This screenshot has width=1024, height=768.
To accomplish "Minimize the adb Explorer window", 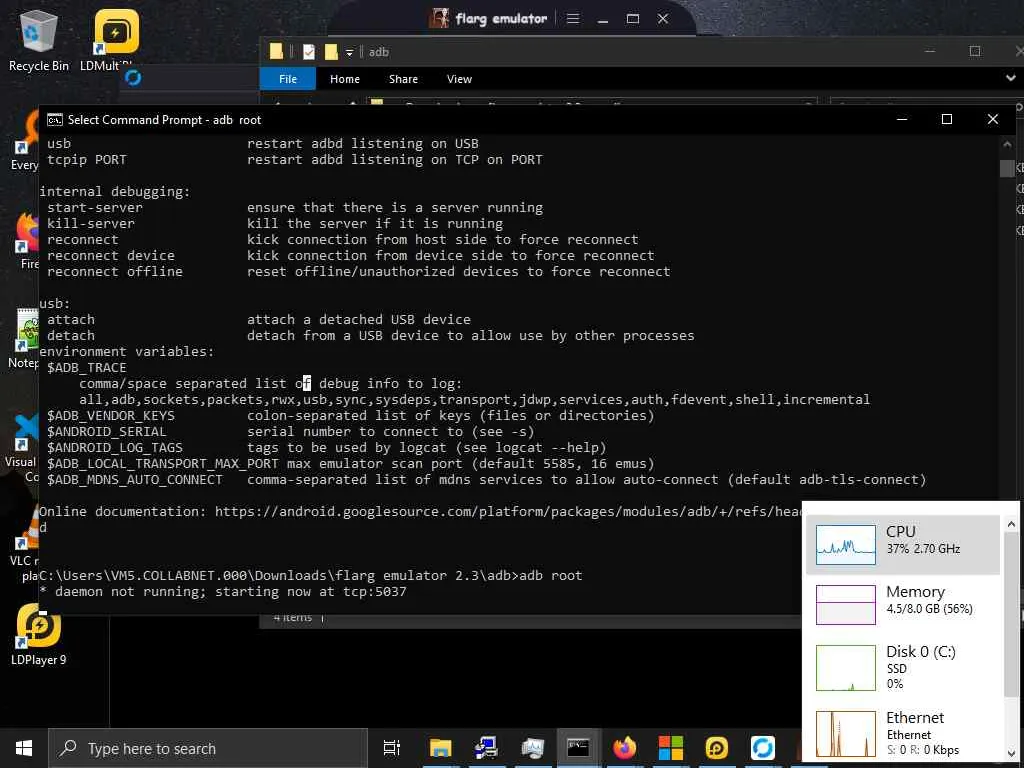I will point(931,52).
